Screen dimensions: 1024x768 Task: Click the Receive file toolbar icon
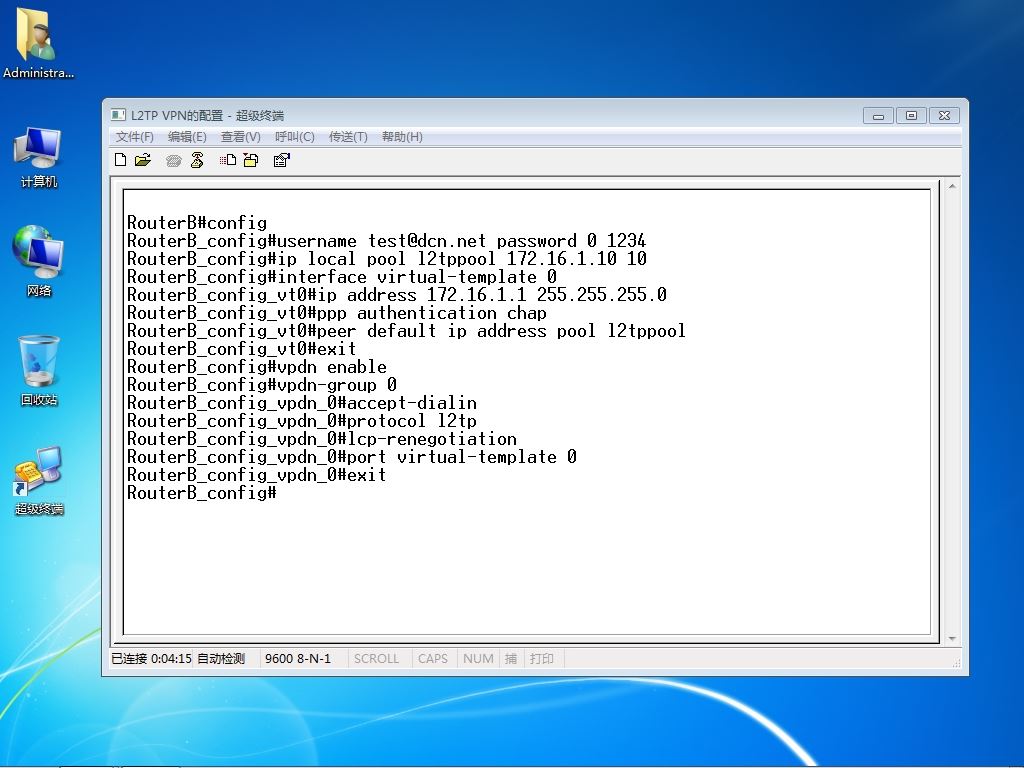(251, 160)
